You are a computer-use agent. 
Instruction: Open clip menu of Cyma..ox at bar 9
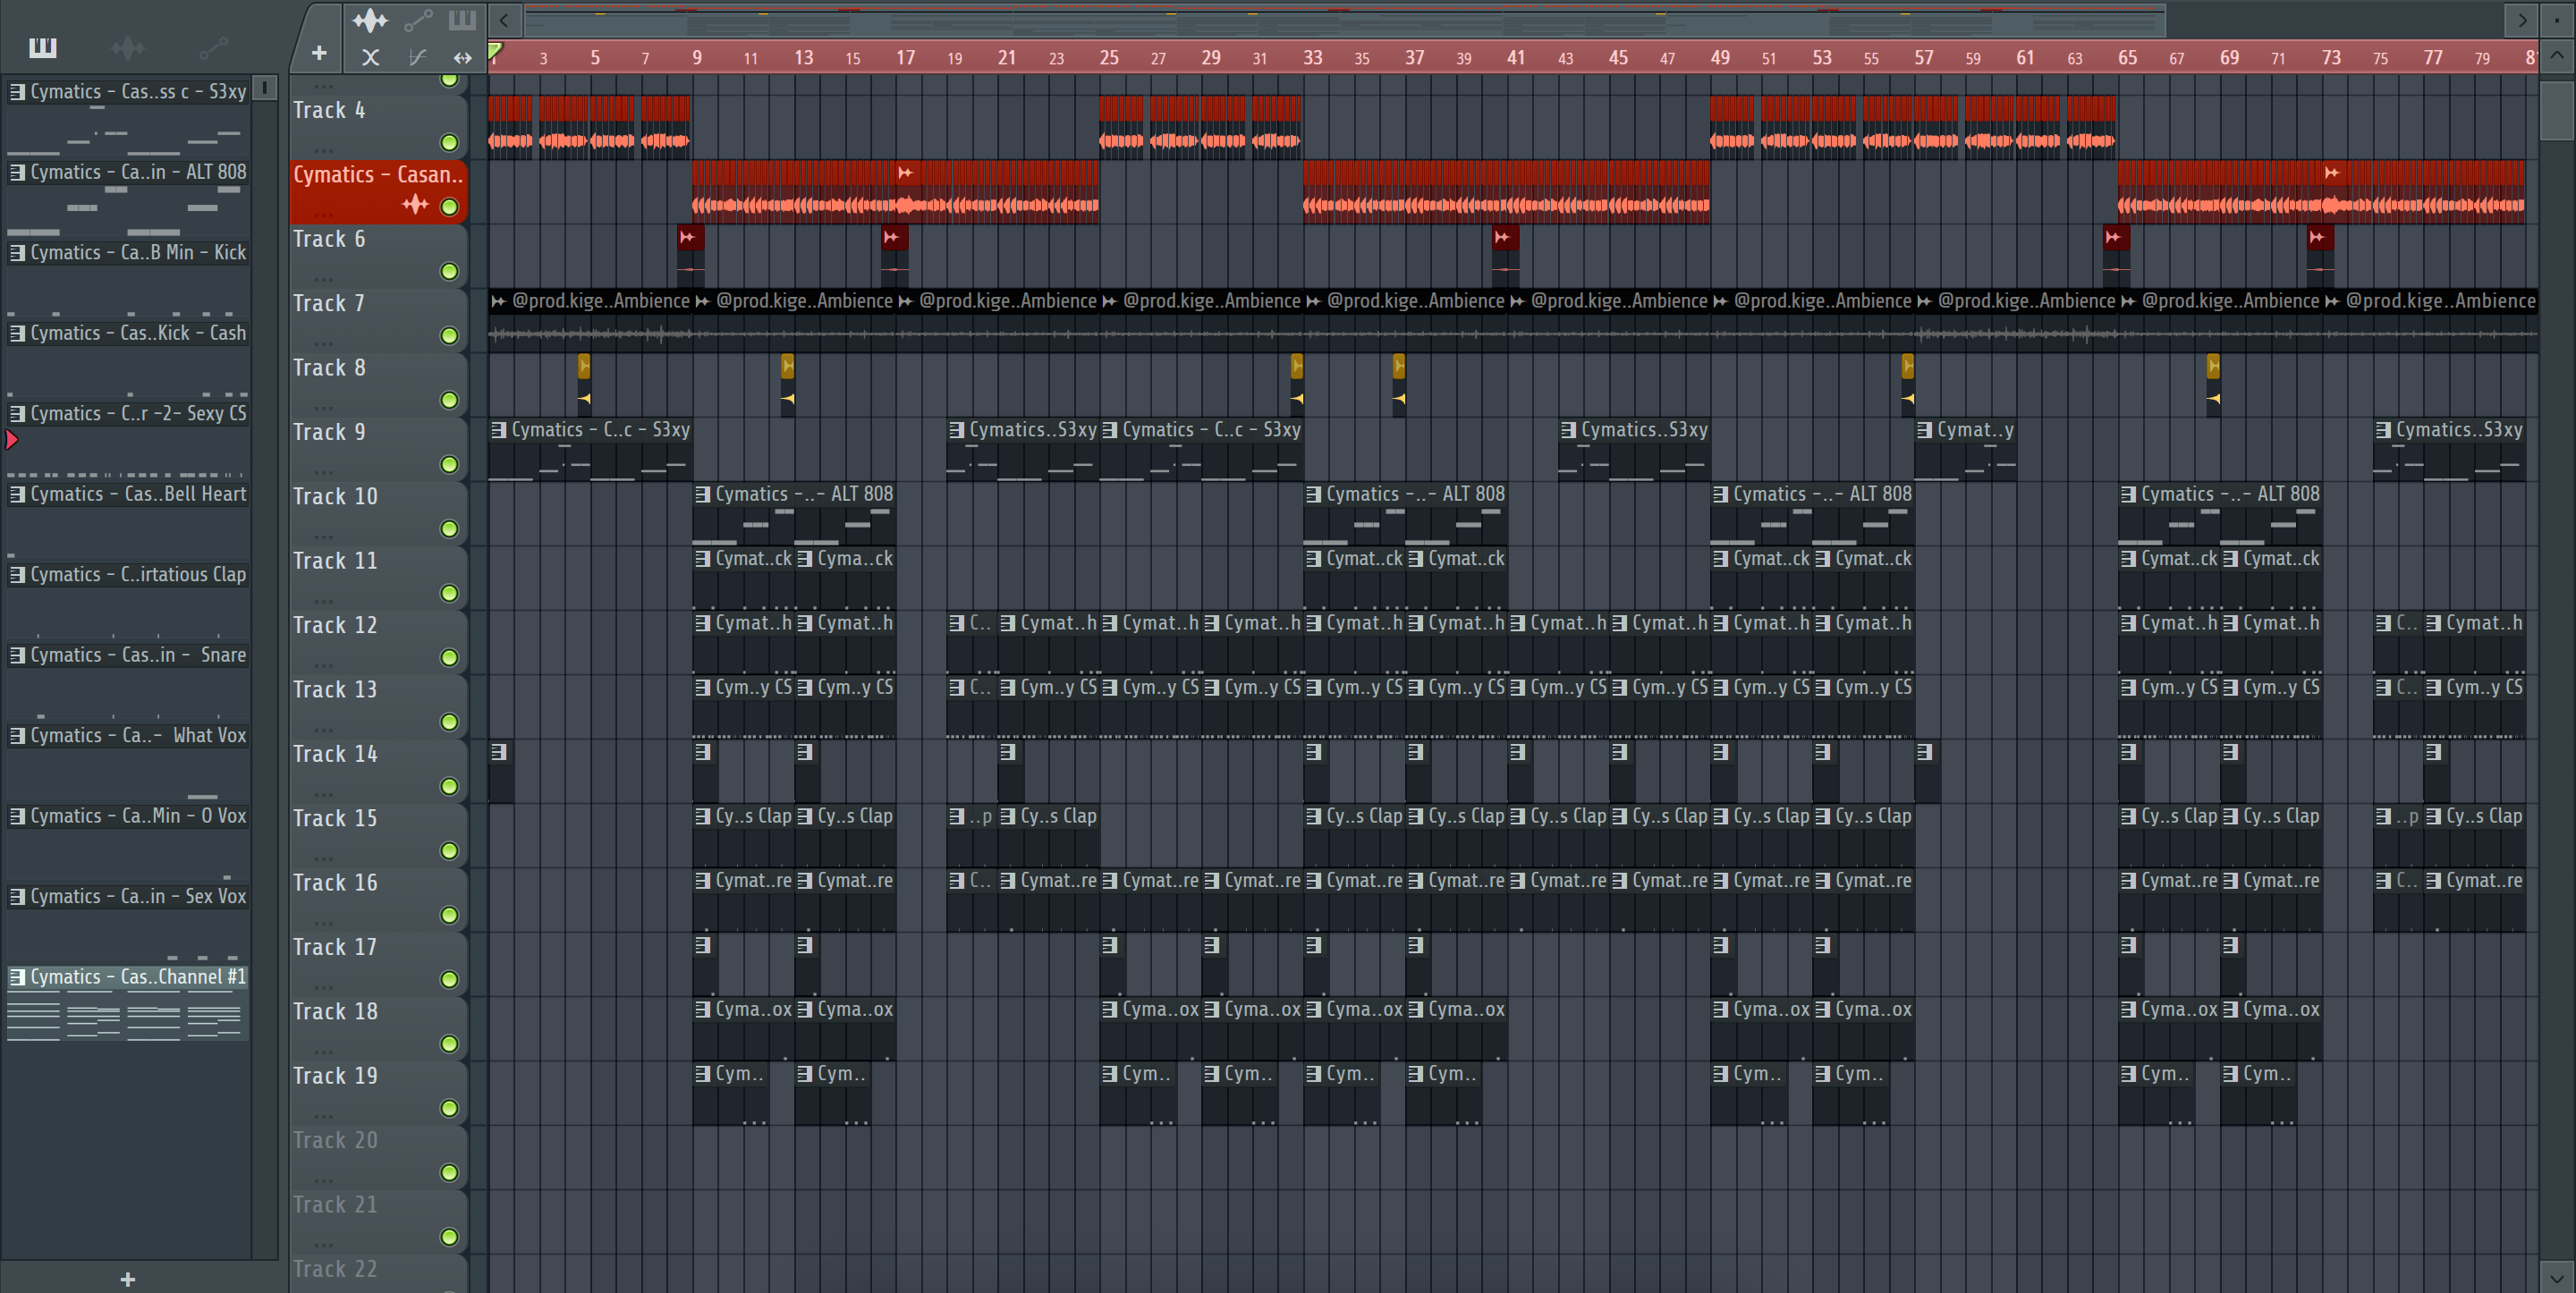click(x=702, y=1009)
